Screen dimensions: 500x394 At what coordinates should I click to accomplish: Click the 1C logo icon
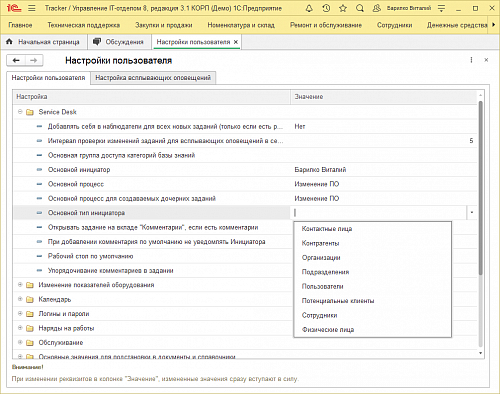[14, 8]
